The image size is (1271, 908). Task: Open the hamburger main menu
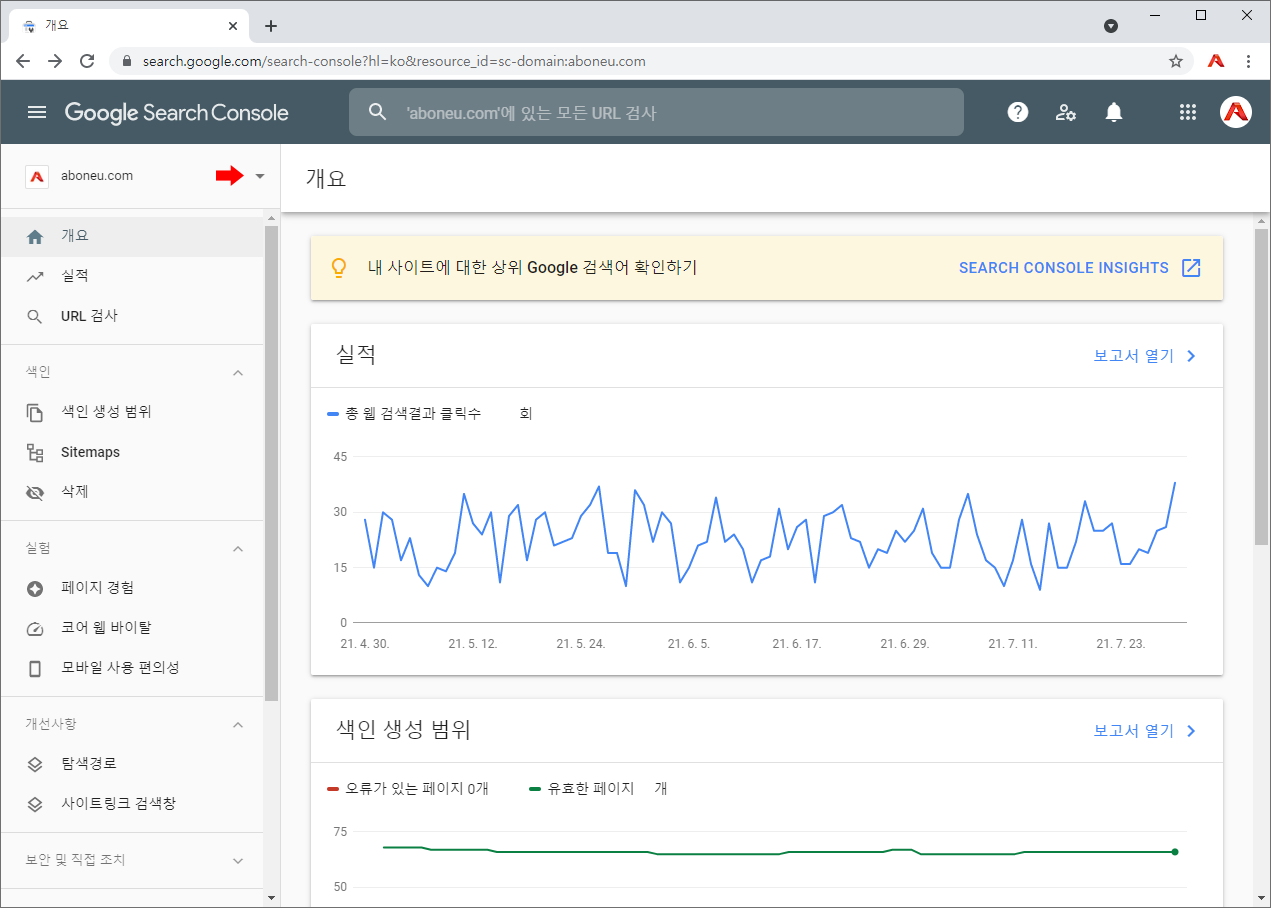tap(37, 112)
